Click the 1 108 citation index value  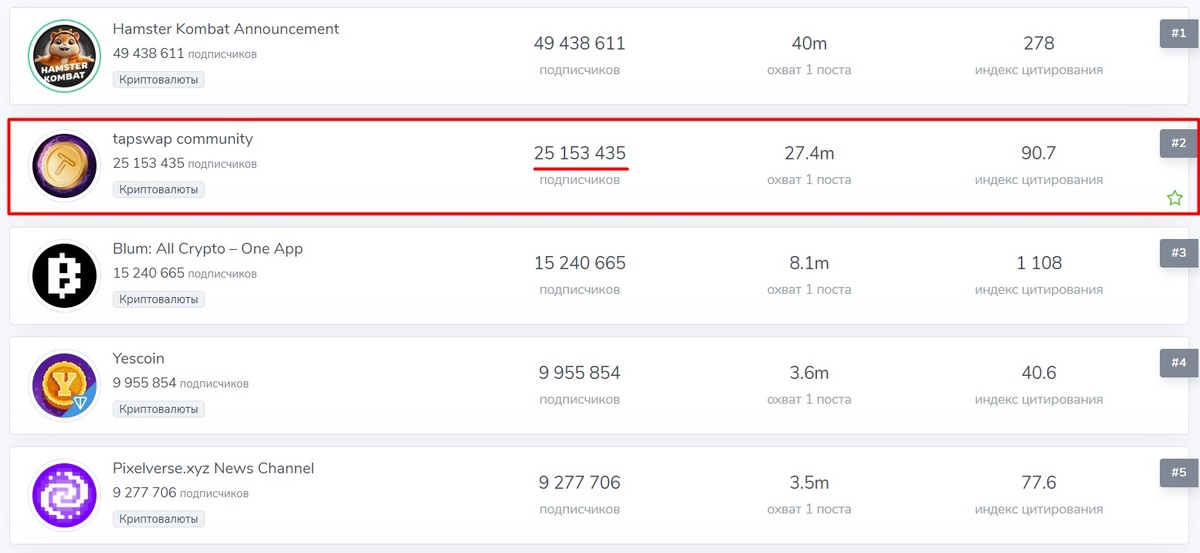[x=1039, y=263]
